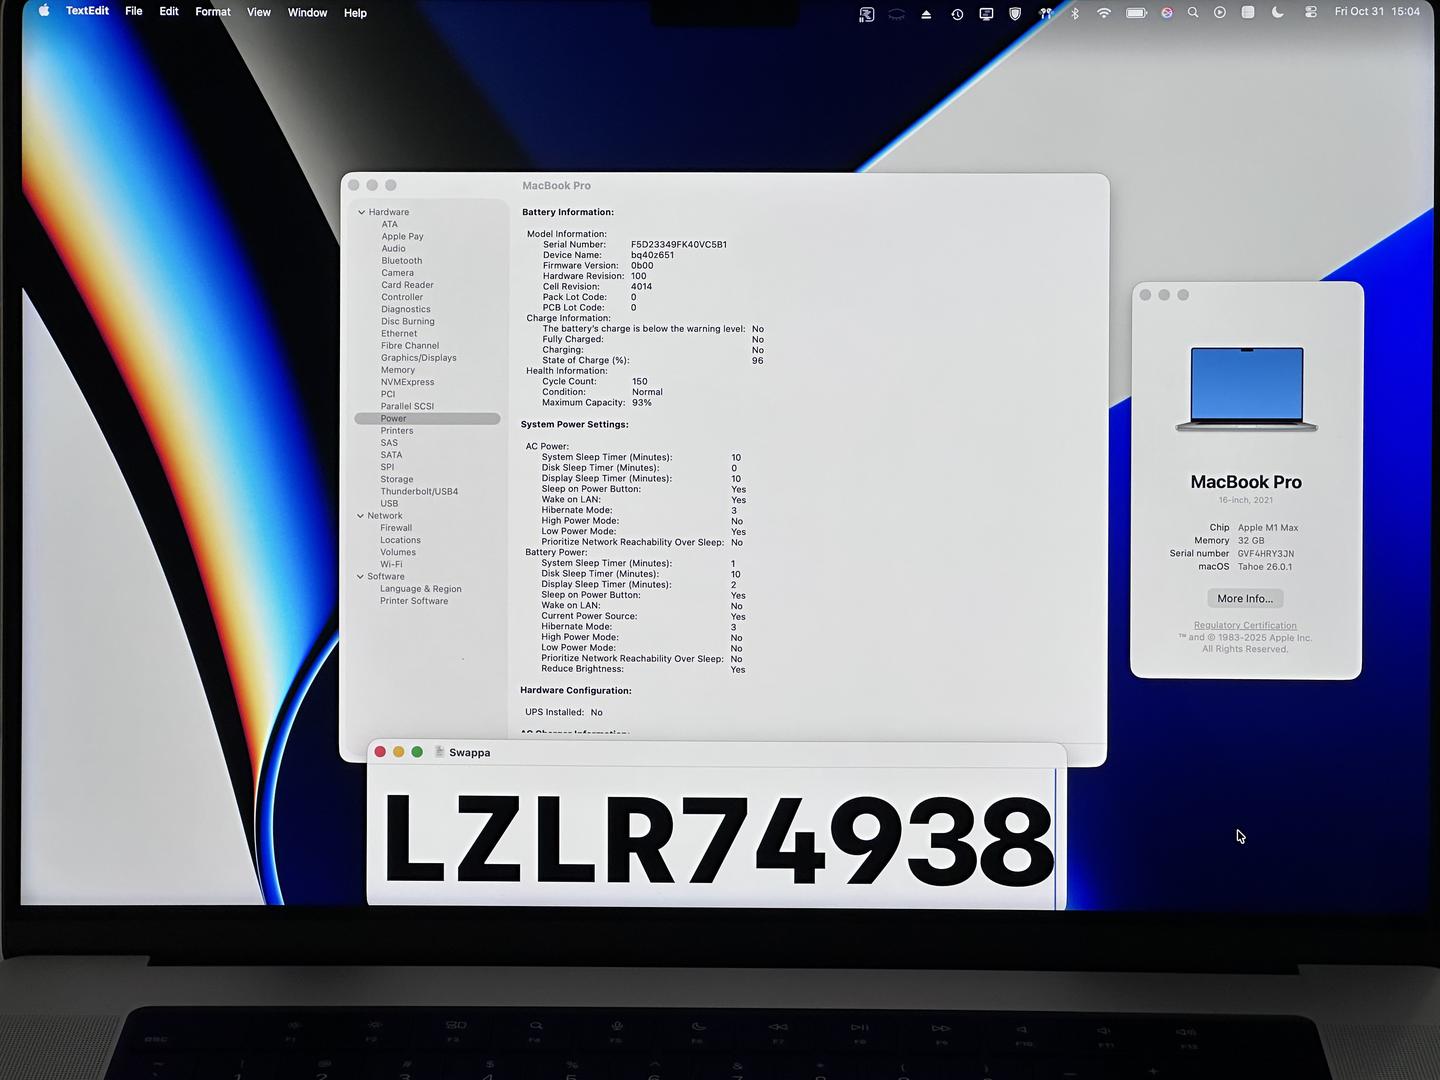Viewport: 1440px width, 1080px height.
Task: Collapse the Hardware section chevron
Action: (361, 212)
